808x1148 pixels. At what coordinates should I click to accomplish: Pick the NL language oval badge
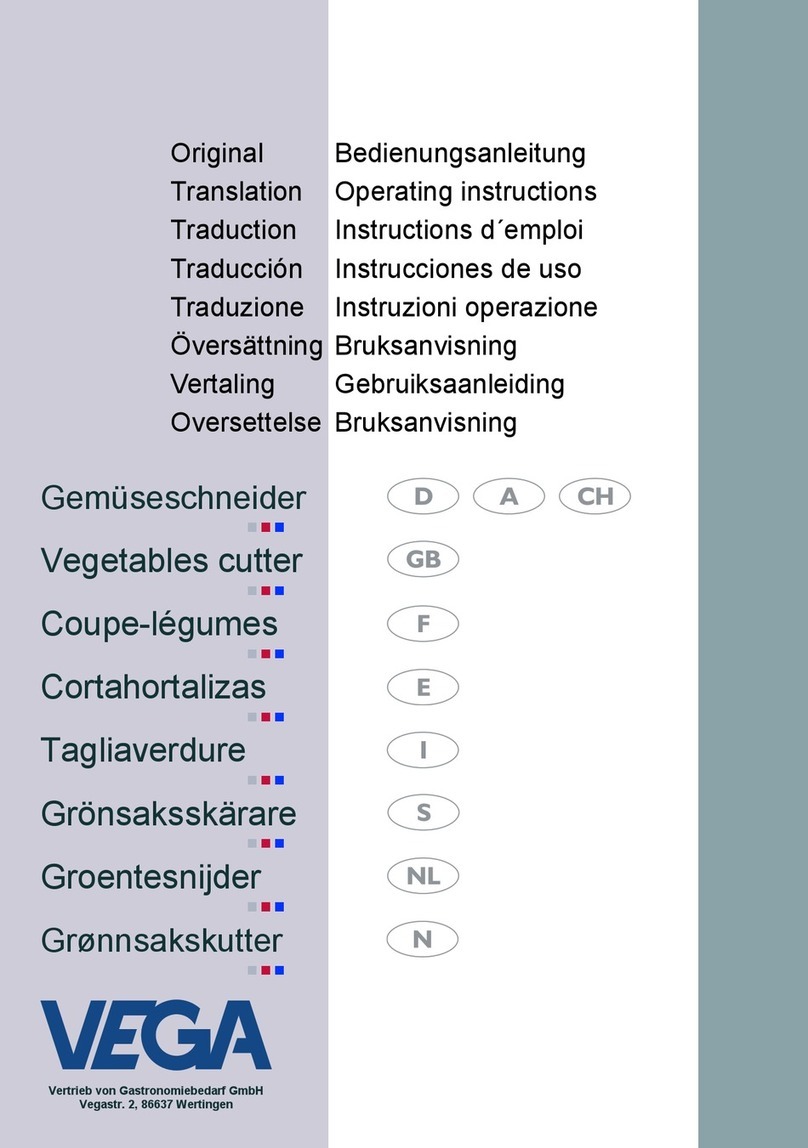423,876
